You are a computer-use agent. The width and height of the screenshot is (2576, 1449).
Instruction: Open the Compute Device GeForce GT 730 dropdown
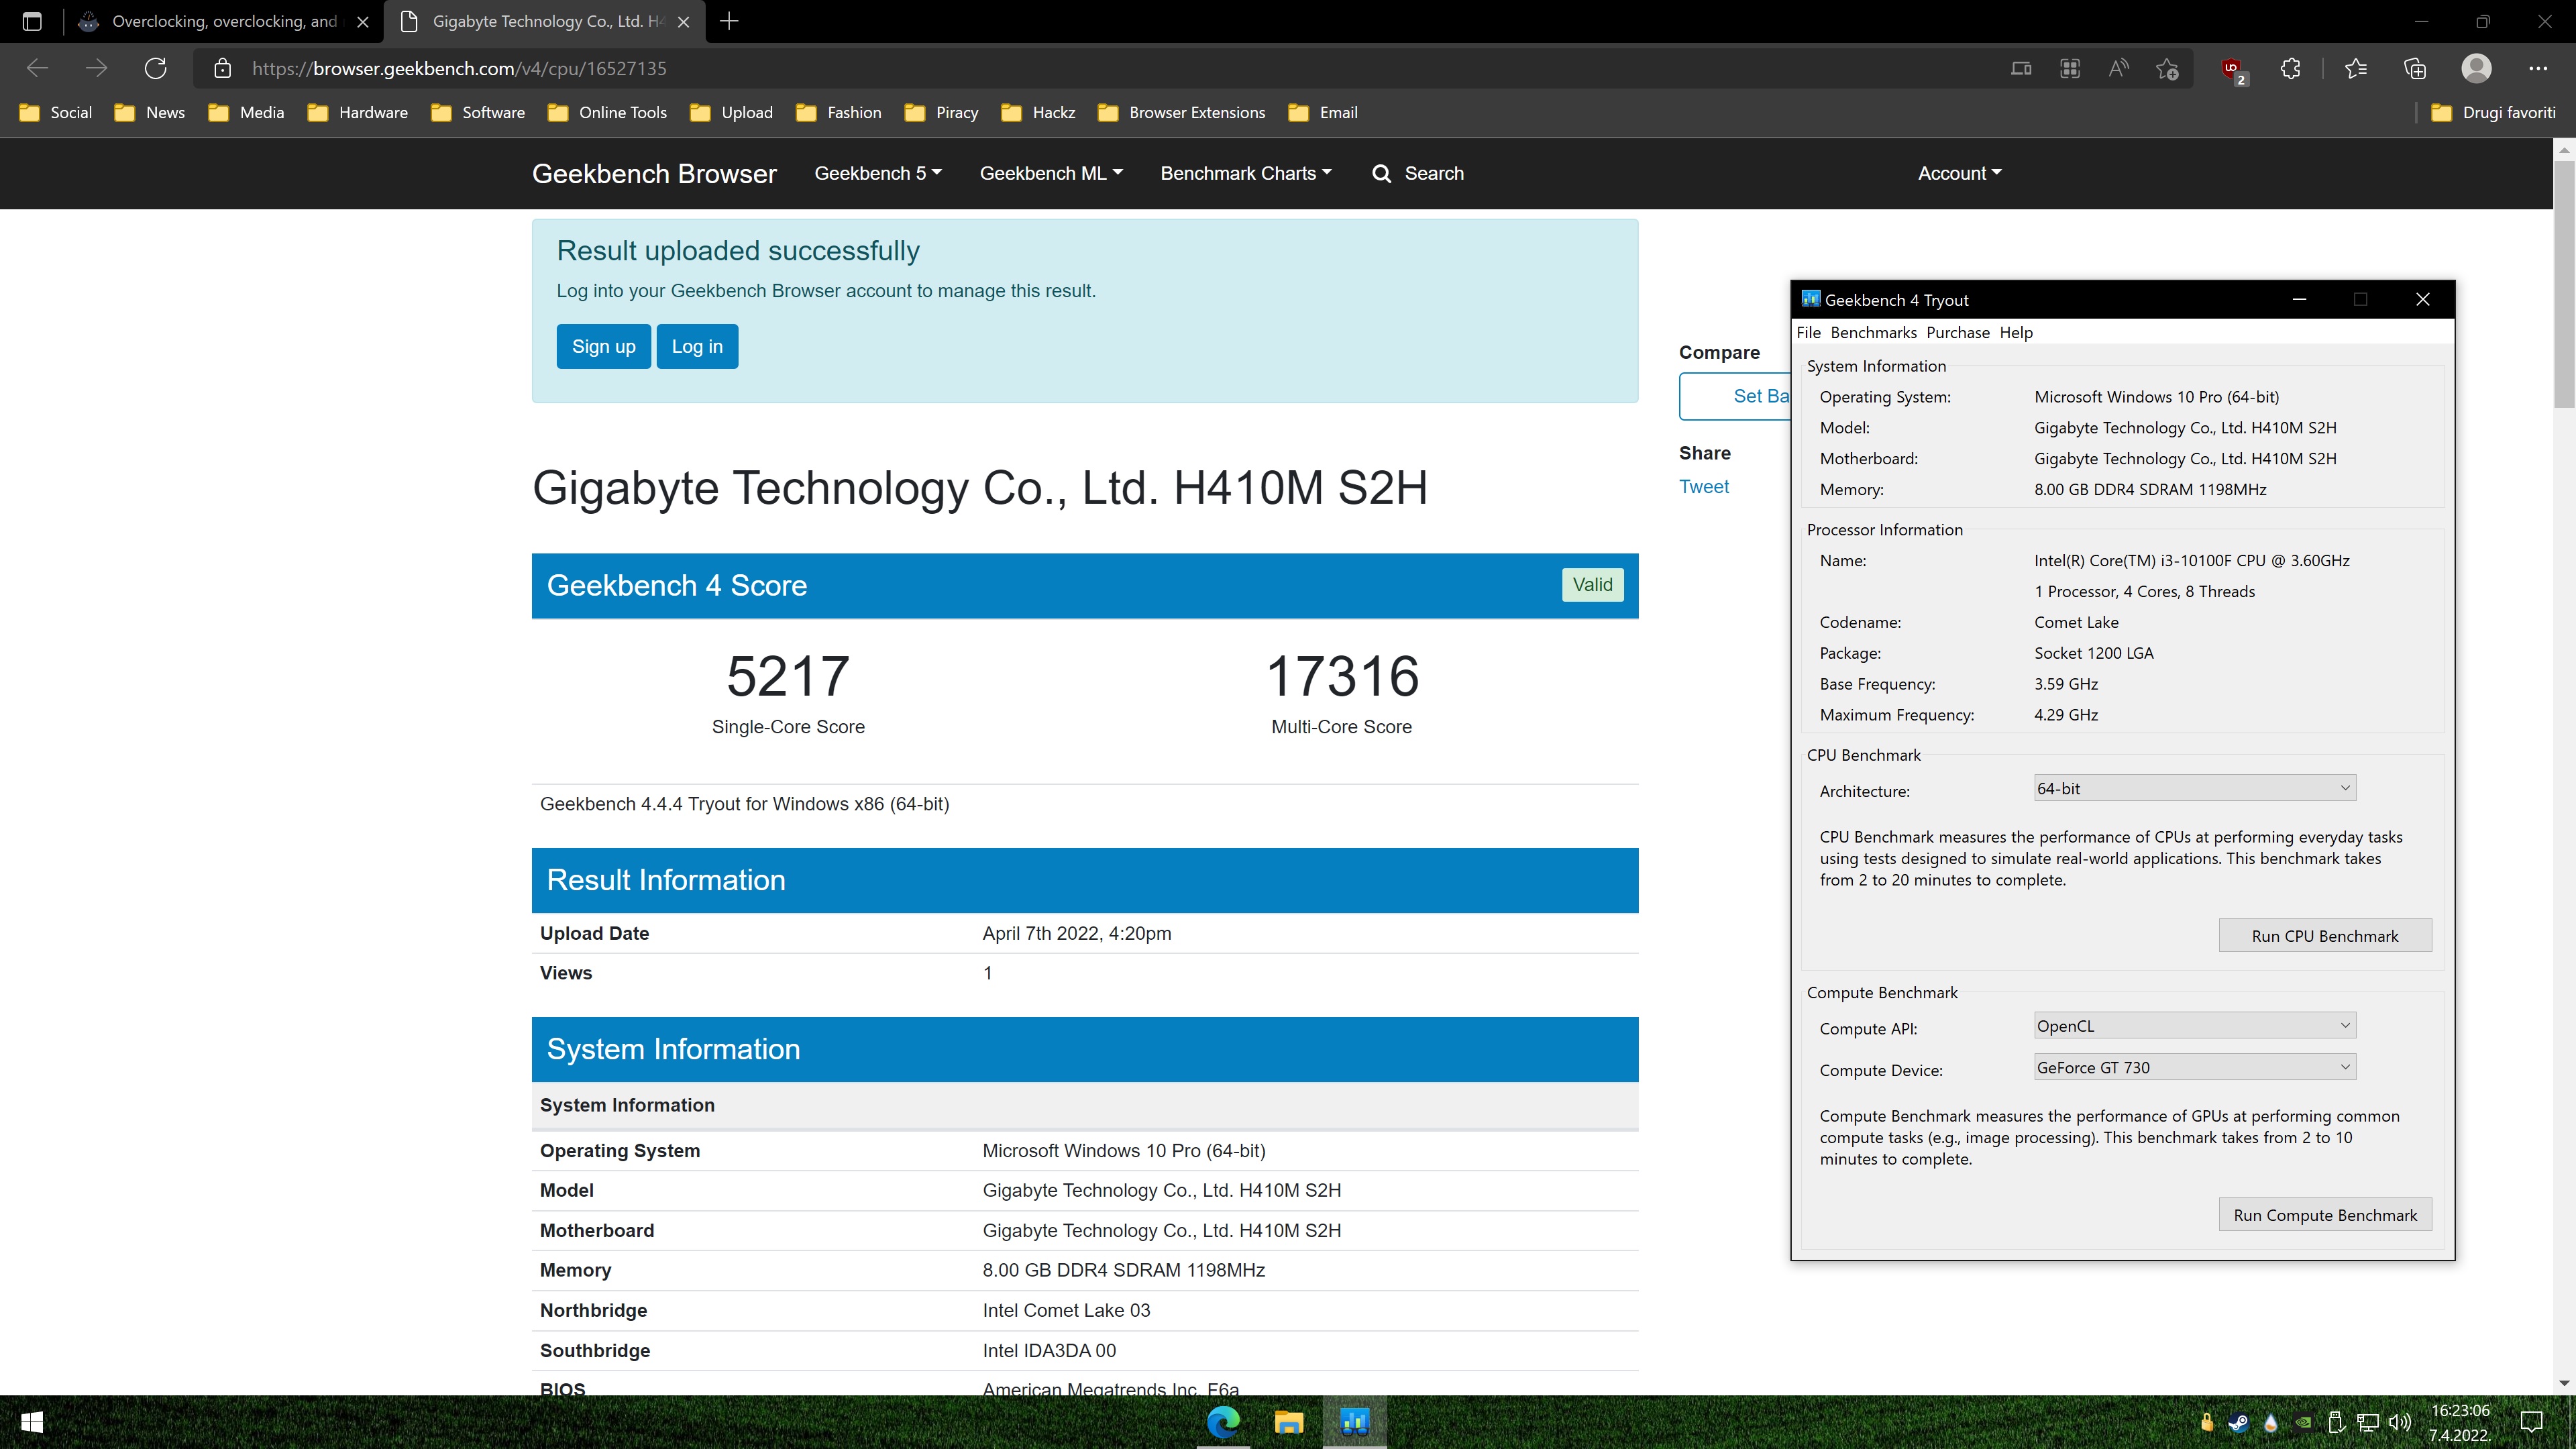2194,1067
